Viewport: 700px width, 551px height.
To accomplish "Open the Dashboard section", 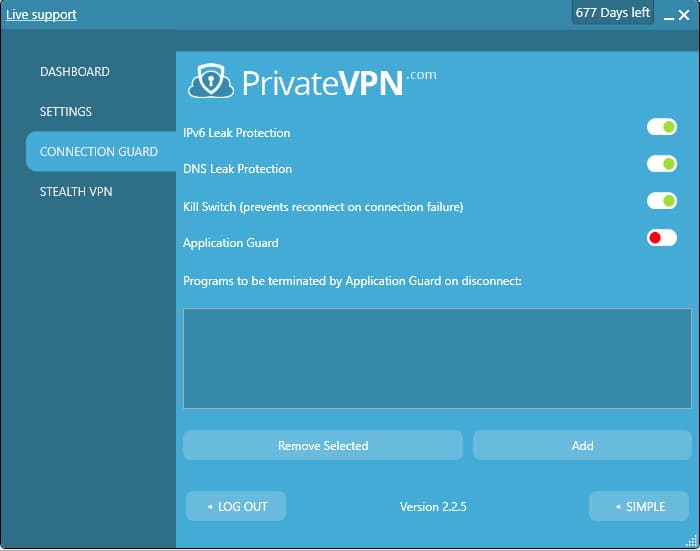I will [75, 72].
